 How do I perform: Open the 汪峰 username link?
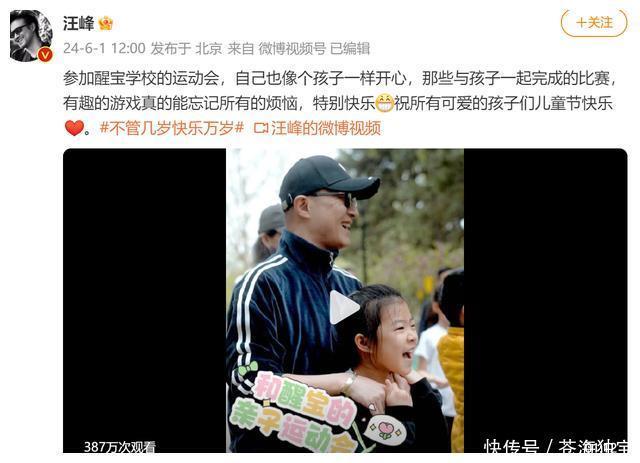click(78, 23)
